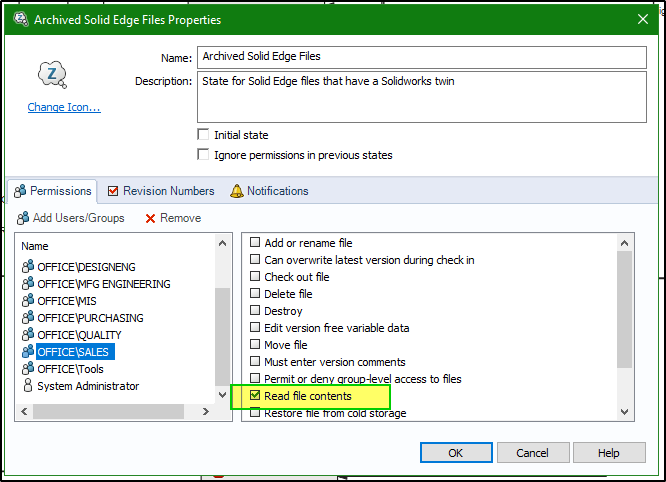Screen dimensions: 666x482
Task: Check Restore file from cold storage
Action: 255,412
